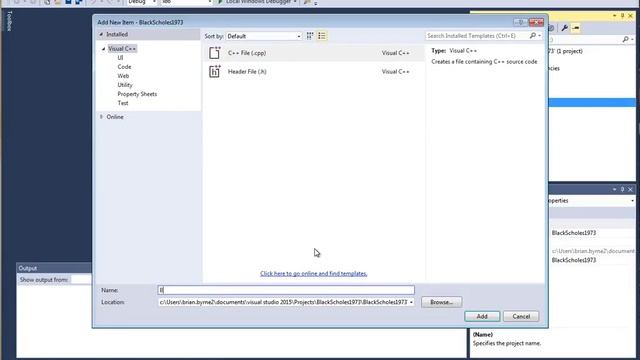
Task: Select the Property Sheets category
Action: point(137,94)
